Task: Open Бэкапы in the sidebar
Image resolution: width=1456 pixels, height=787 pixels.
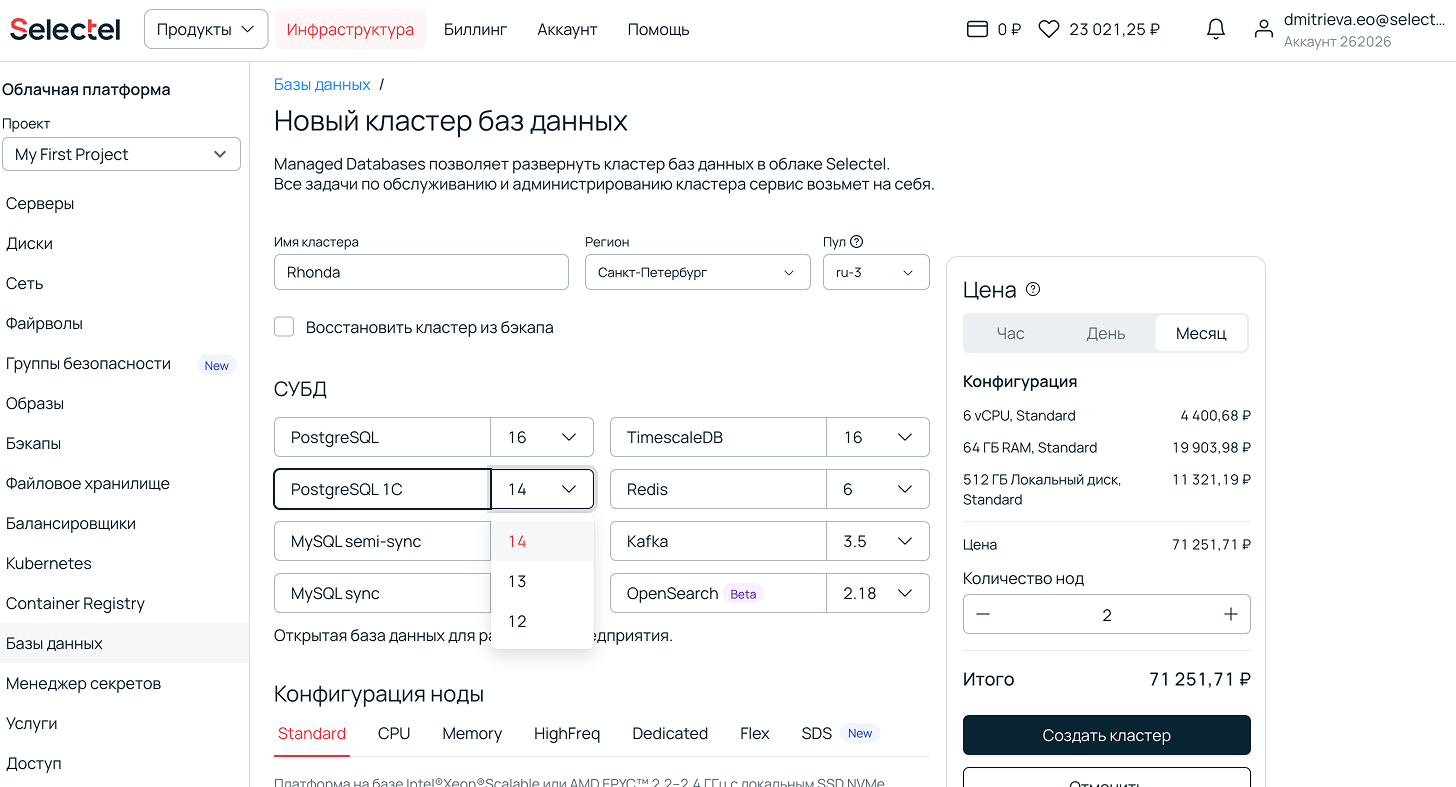Action: (x=124, y=443)
